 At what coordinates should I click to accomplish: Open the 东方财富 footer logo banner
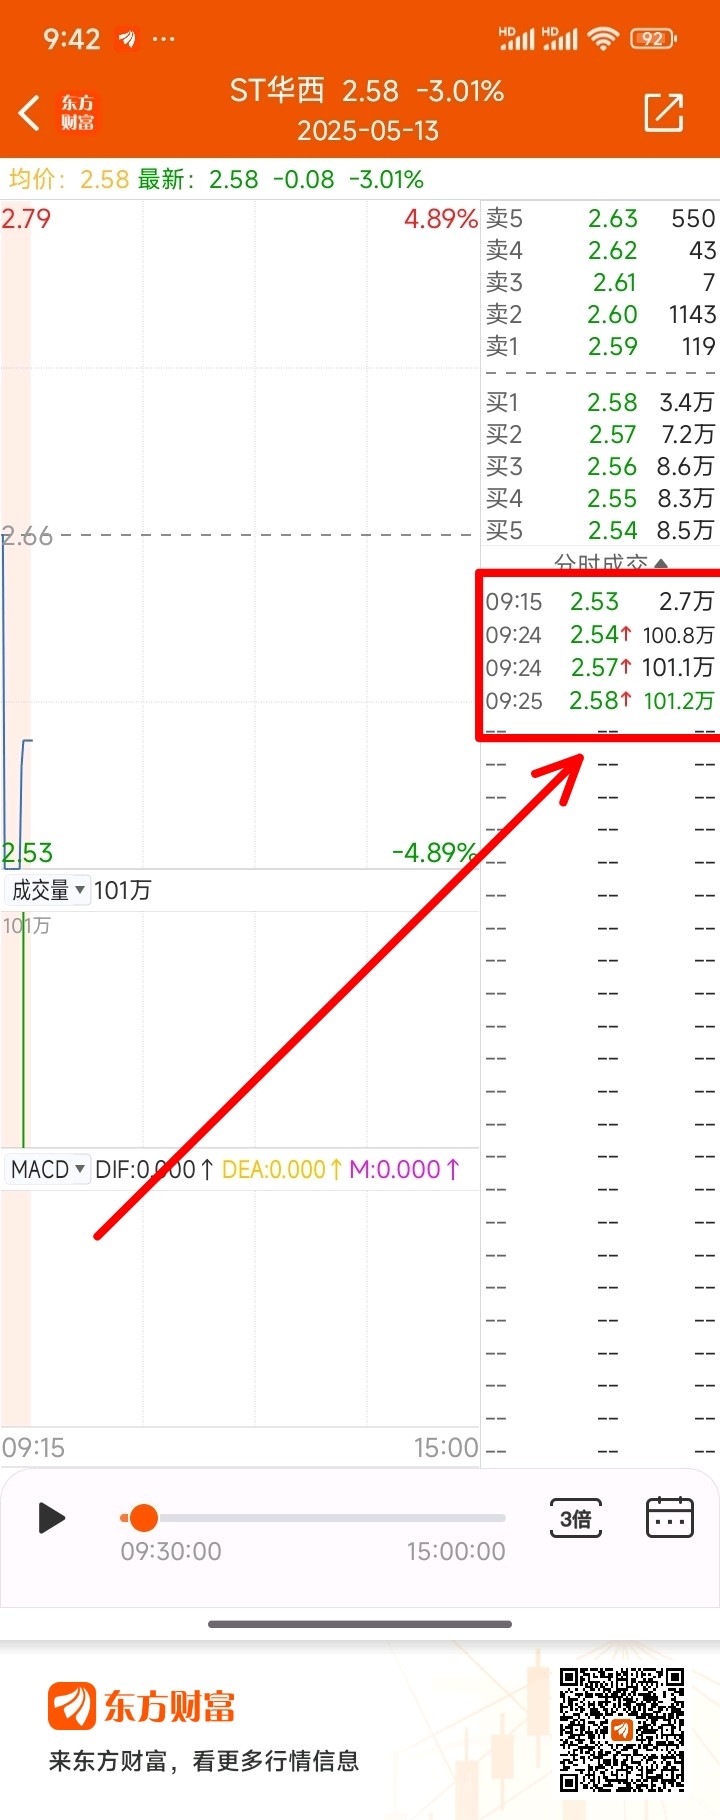(142, 1706)
